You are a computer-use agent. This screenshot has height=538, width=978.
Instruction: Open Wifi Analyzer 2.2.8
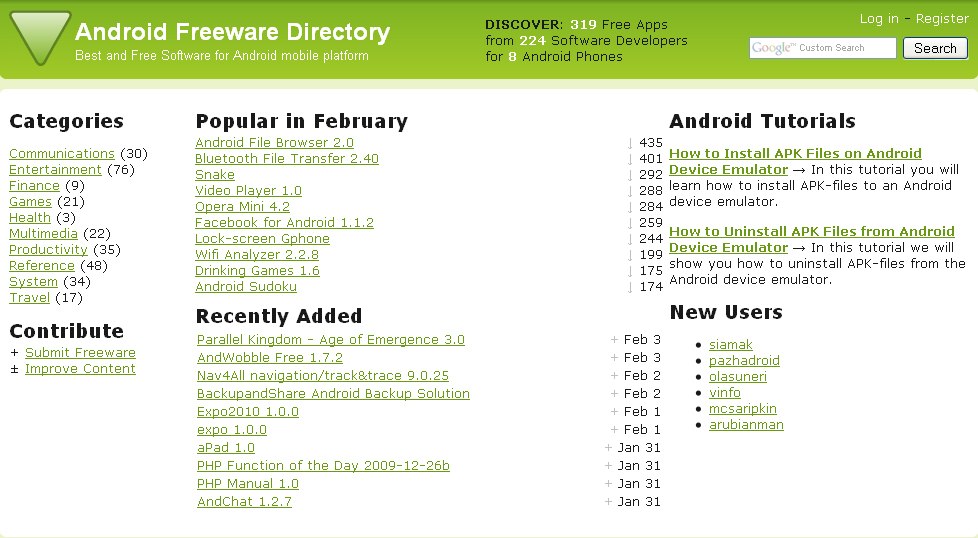pyautogui.click(x=257, y=254)
